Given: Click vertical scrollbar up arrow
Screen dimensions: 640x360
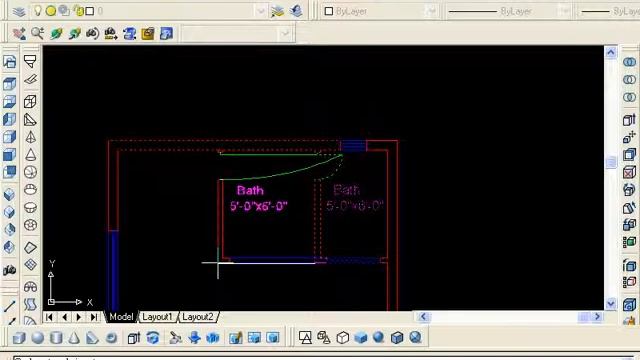Looking at the screenshot, I should coord(611,52).
